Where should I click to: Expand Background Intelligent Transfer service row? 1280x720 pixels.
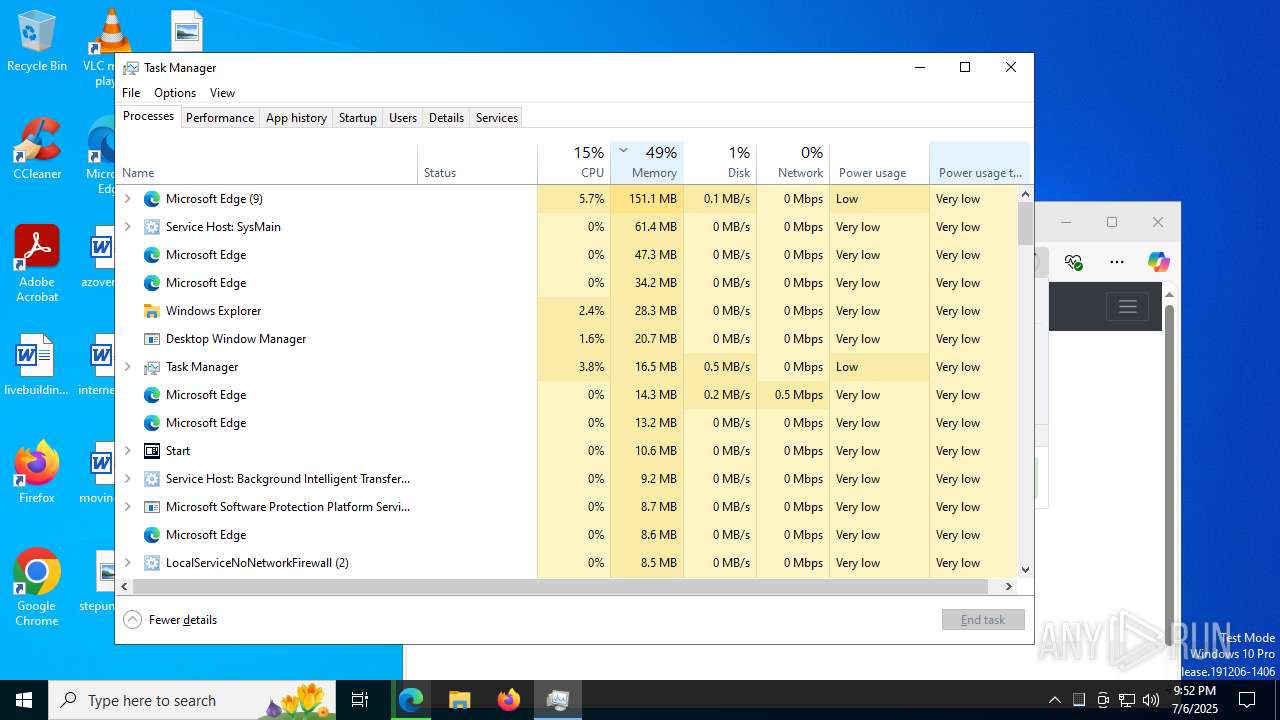[x=128, y=479]
